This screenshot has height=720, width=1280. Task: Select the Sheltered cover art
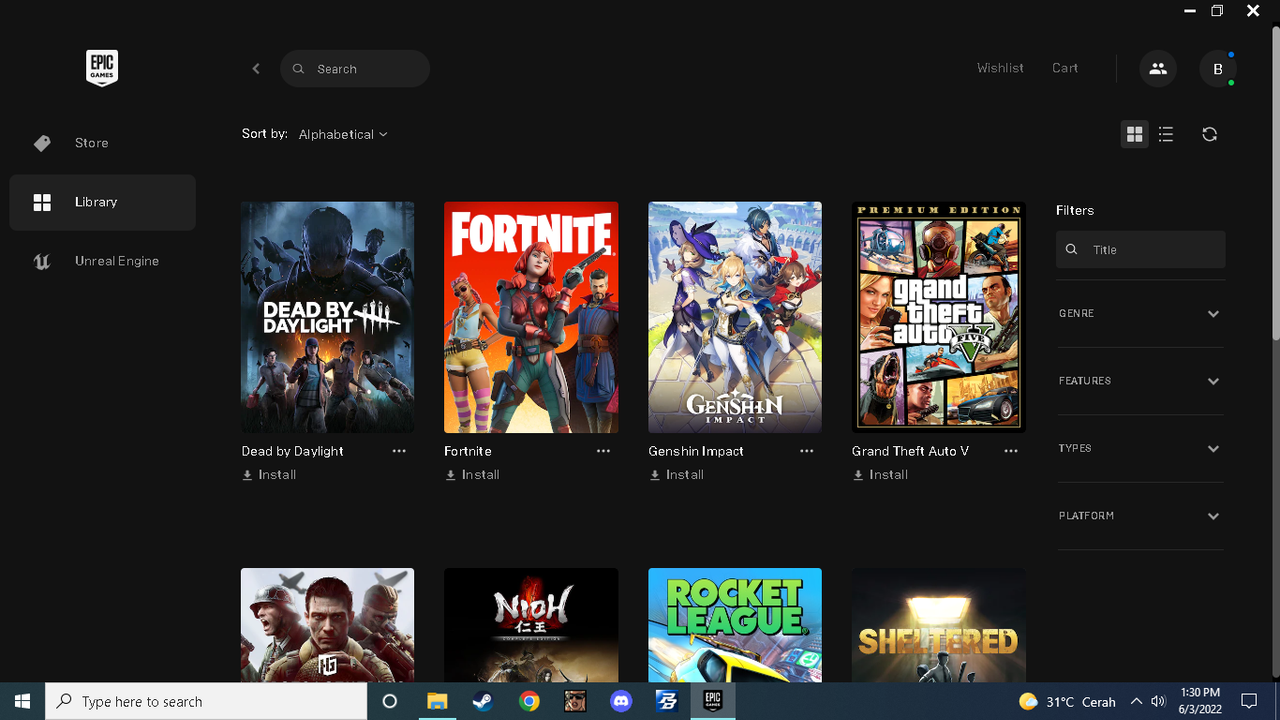(x=939, y=625)
